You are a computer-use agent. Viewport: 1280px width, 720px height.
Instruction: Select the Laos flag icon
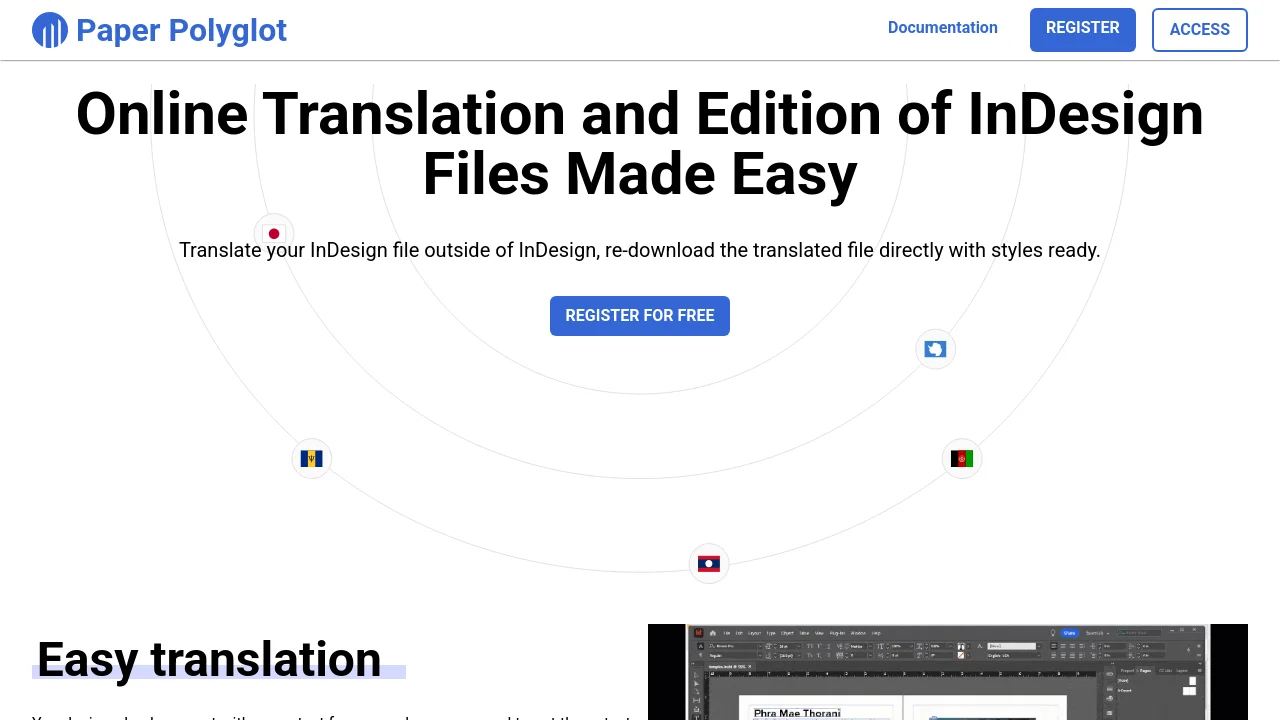point(709,564)
